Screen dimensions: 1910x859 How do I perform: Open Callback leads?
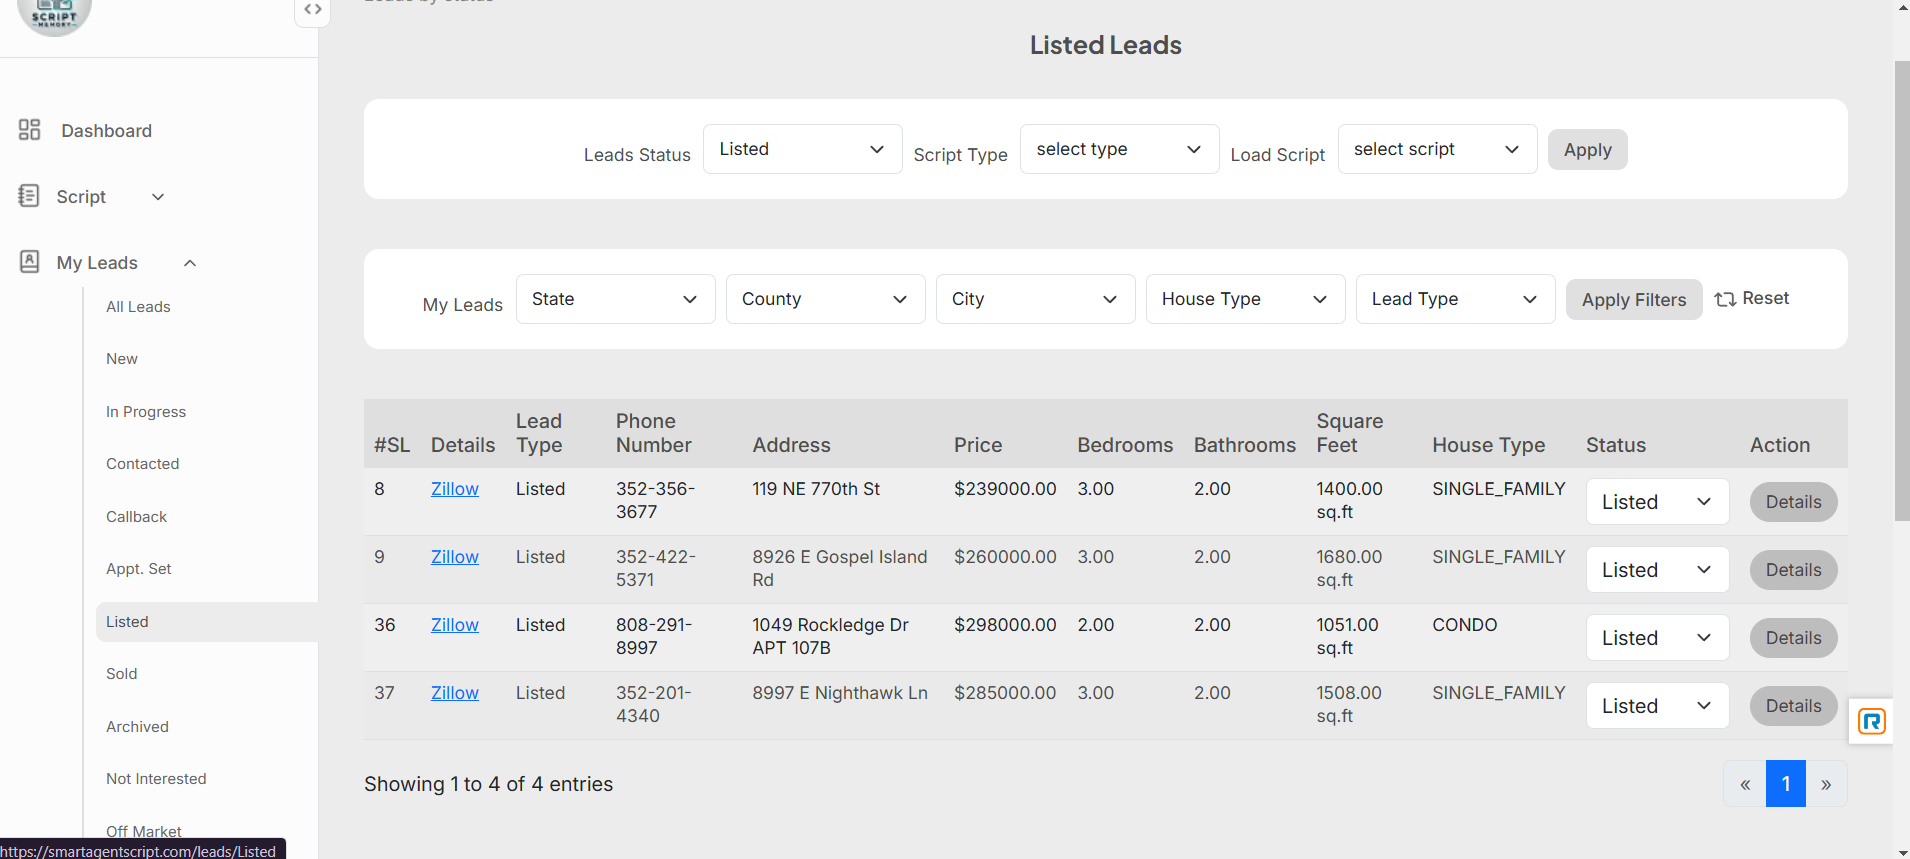point(136,517)
